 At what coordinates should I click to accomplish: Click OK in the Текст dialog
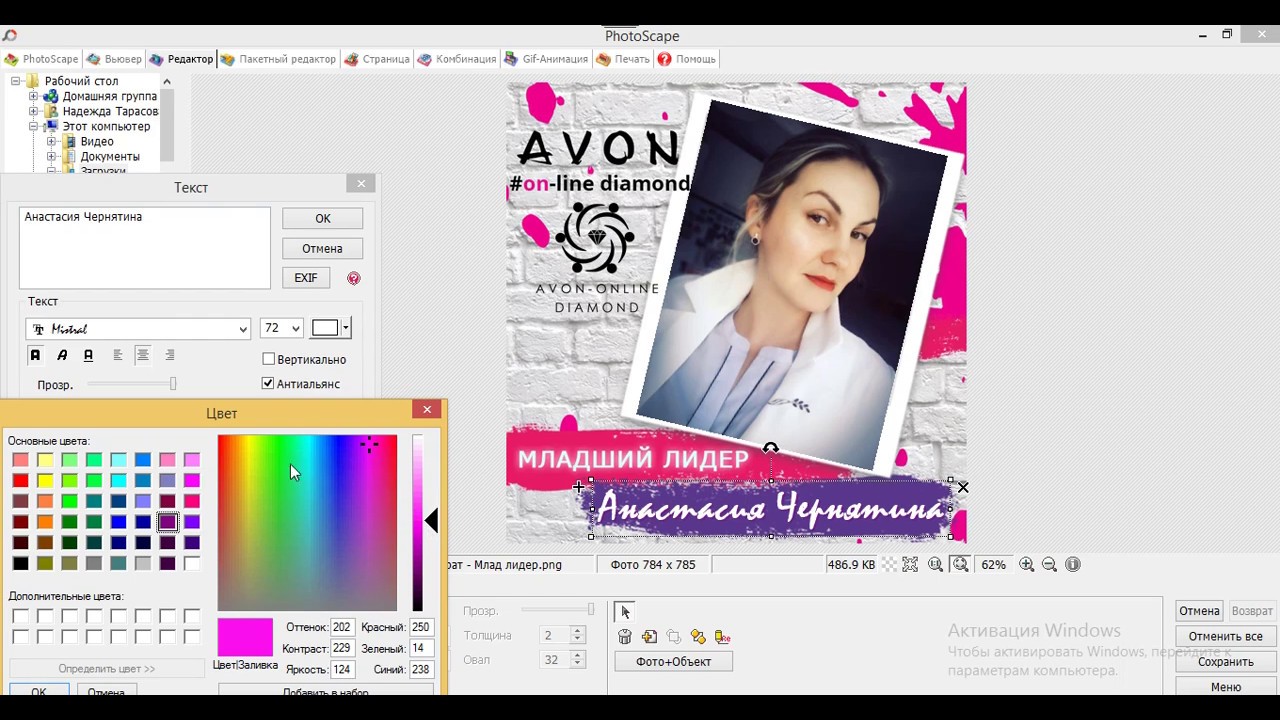tap(322, 218)
